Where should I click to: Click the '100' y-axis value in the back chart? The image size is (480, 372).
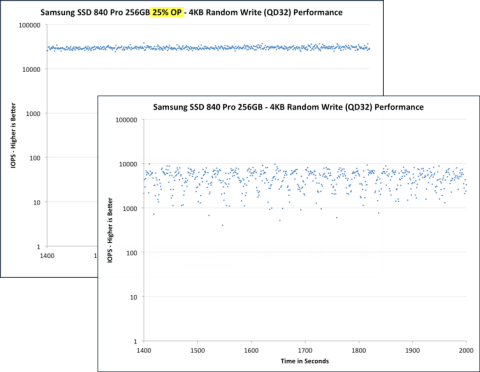pyautogui.click(x=35, y=158)
